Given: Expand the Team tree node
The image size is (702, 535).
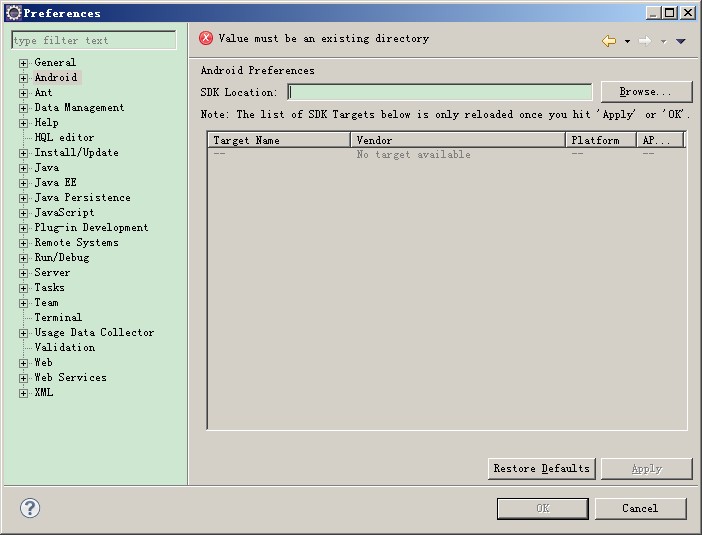Looking at the screenshot, I should [x=23, y=303].
